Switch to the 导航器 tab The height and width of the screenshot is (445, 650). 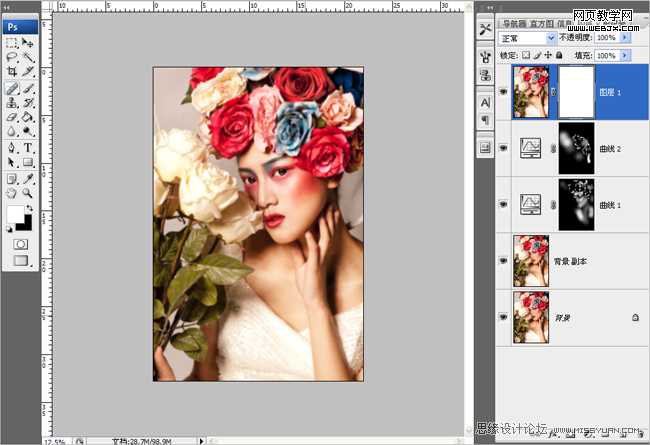[x=514, y=23]
